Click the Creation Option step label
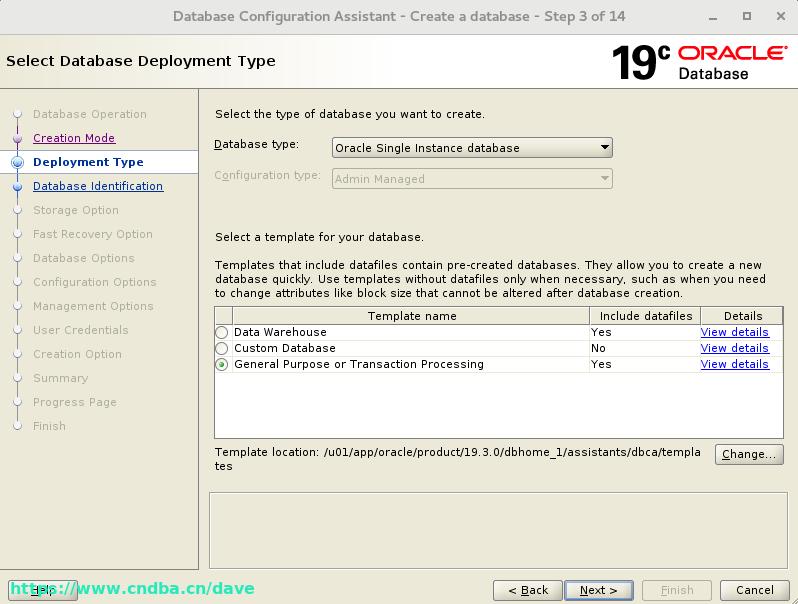 tap(77, 354)
